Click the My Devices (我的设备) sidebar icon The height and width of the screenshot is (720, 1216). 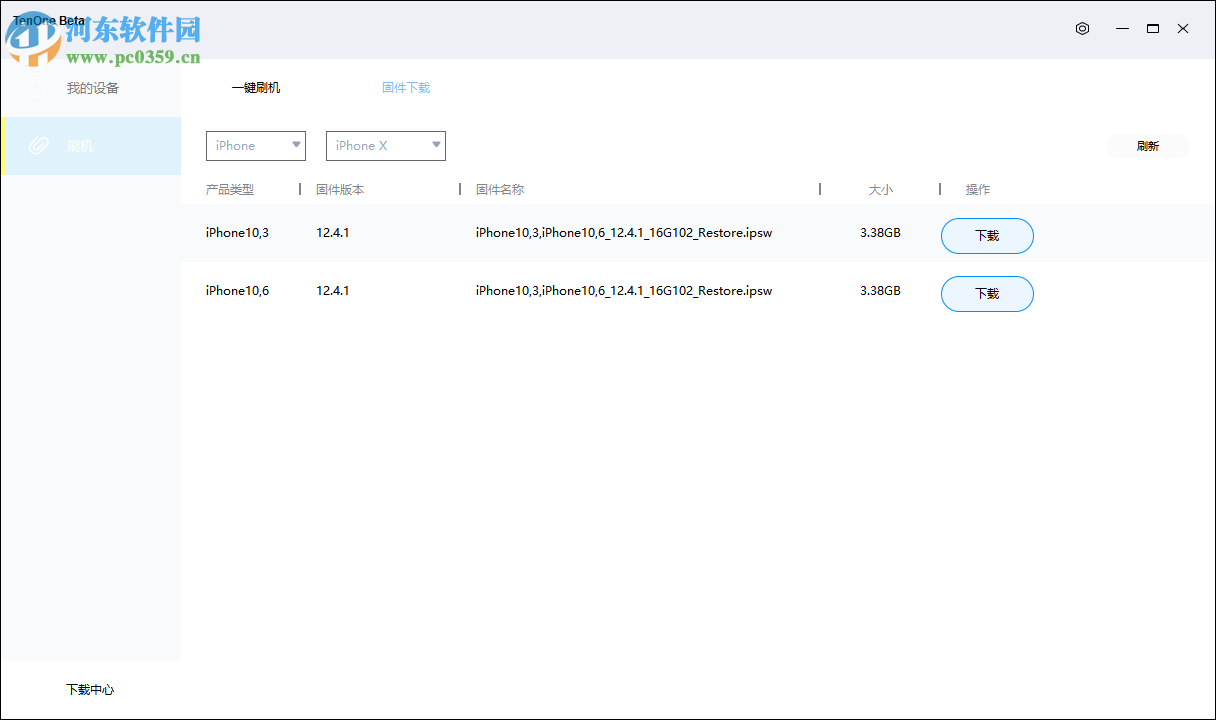(37, 88)
